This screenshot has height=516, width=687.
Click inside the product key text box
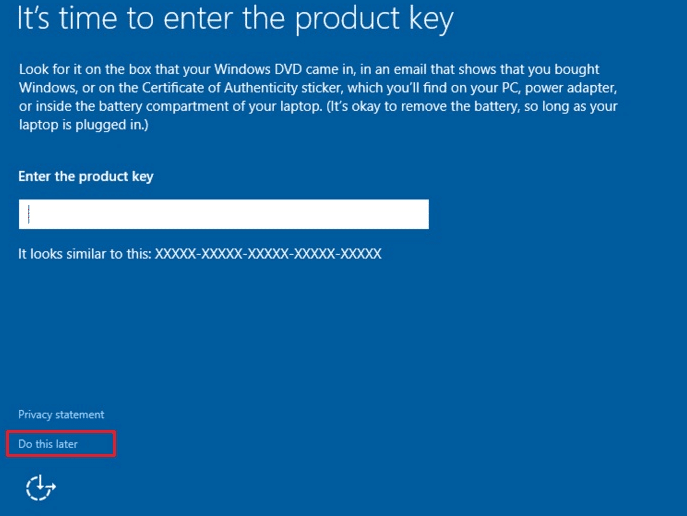click(x=223, y=214)
